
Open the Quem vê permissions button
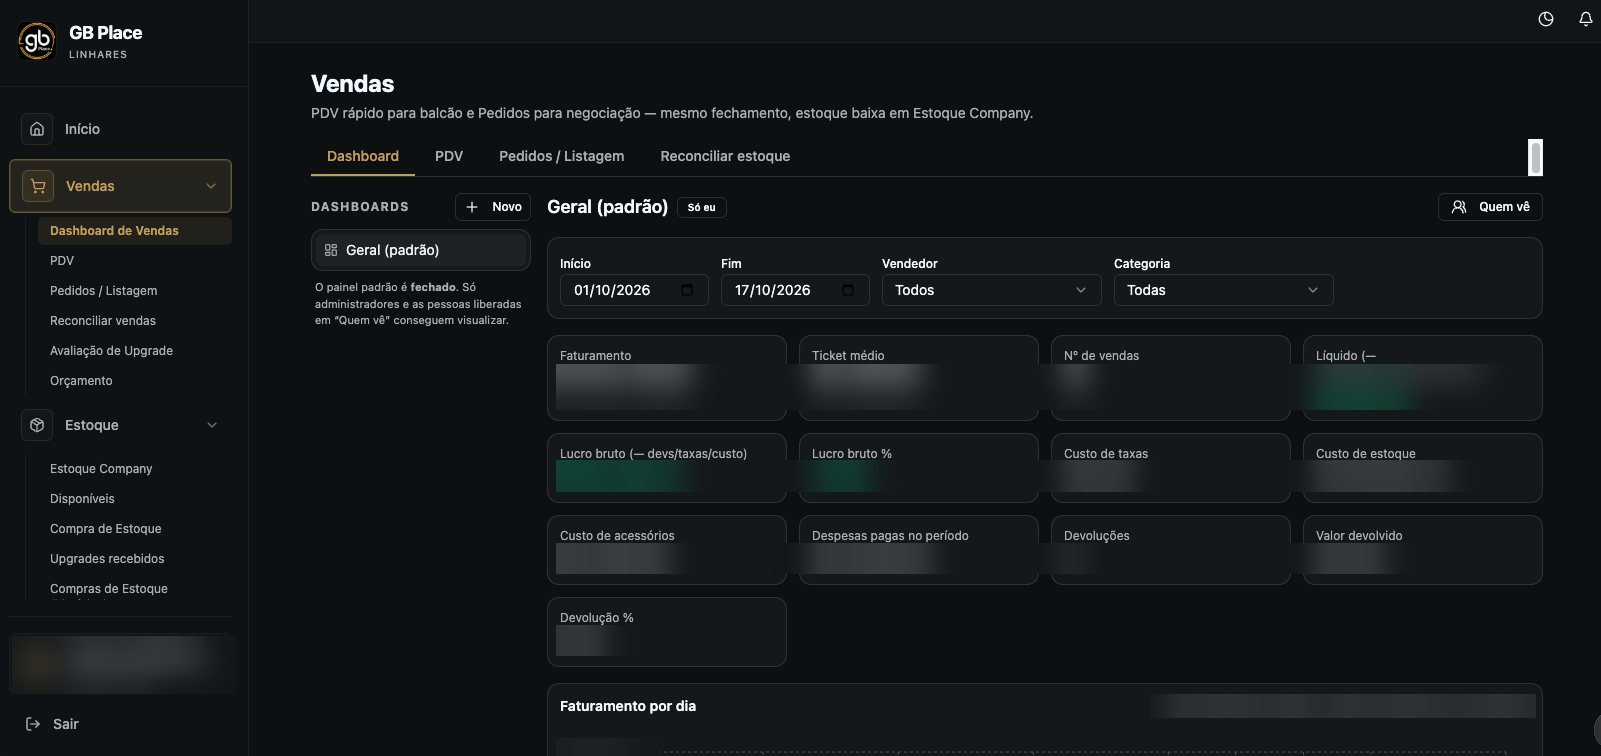click(x=1490, y=207)
